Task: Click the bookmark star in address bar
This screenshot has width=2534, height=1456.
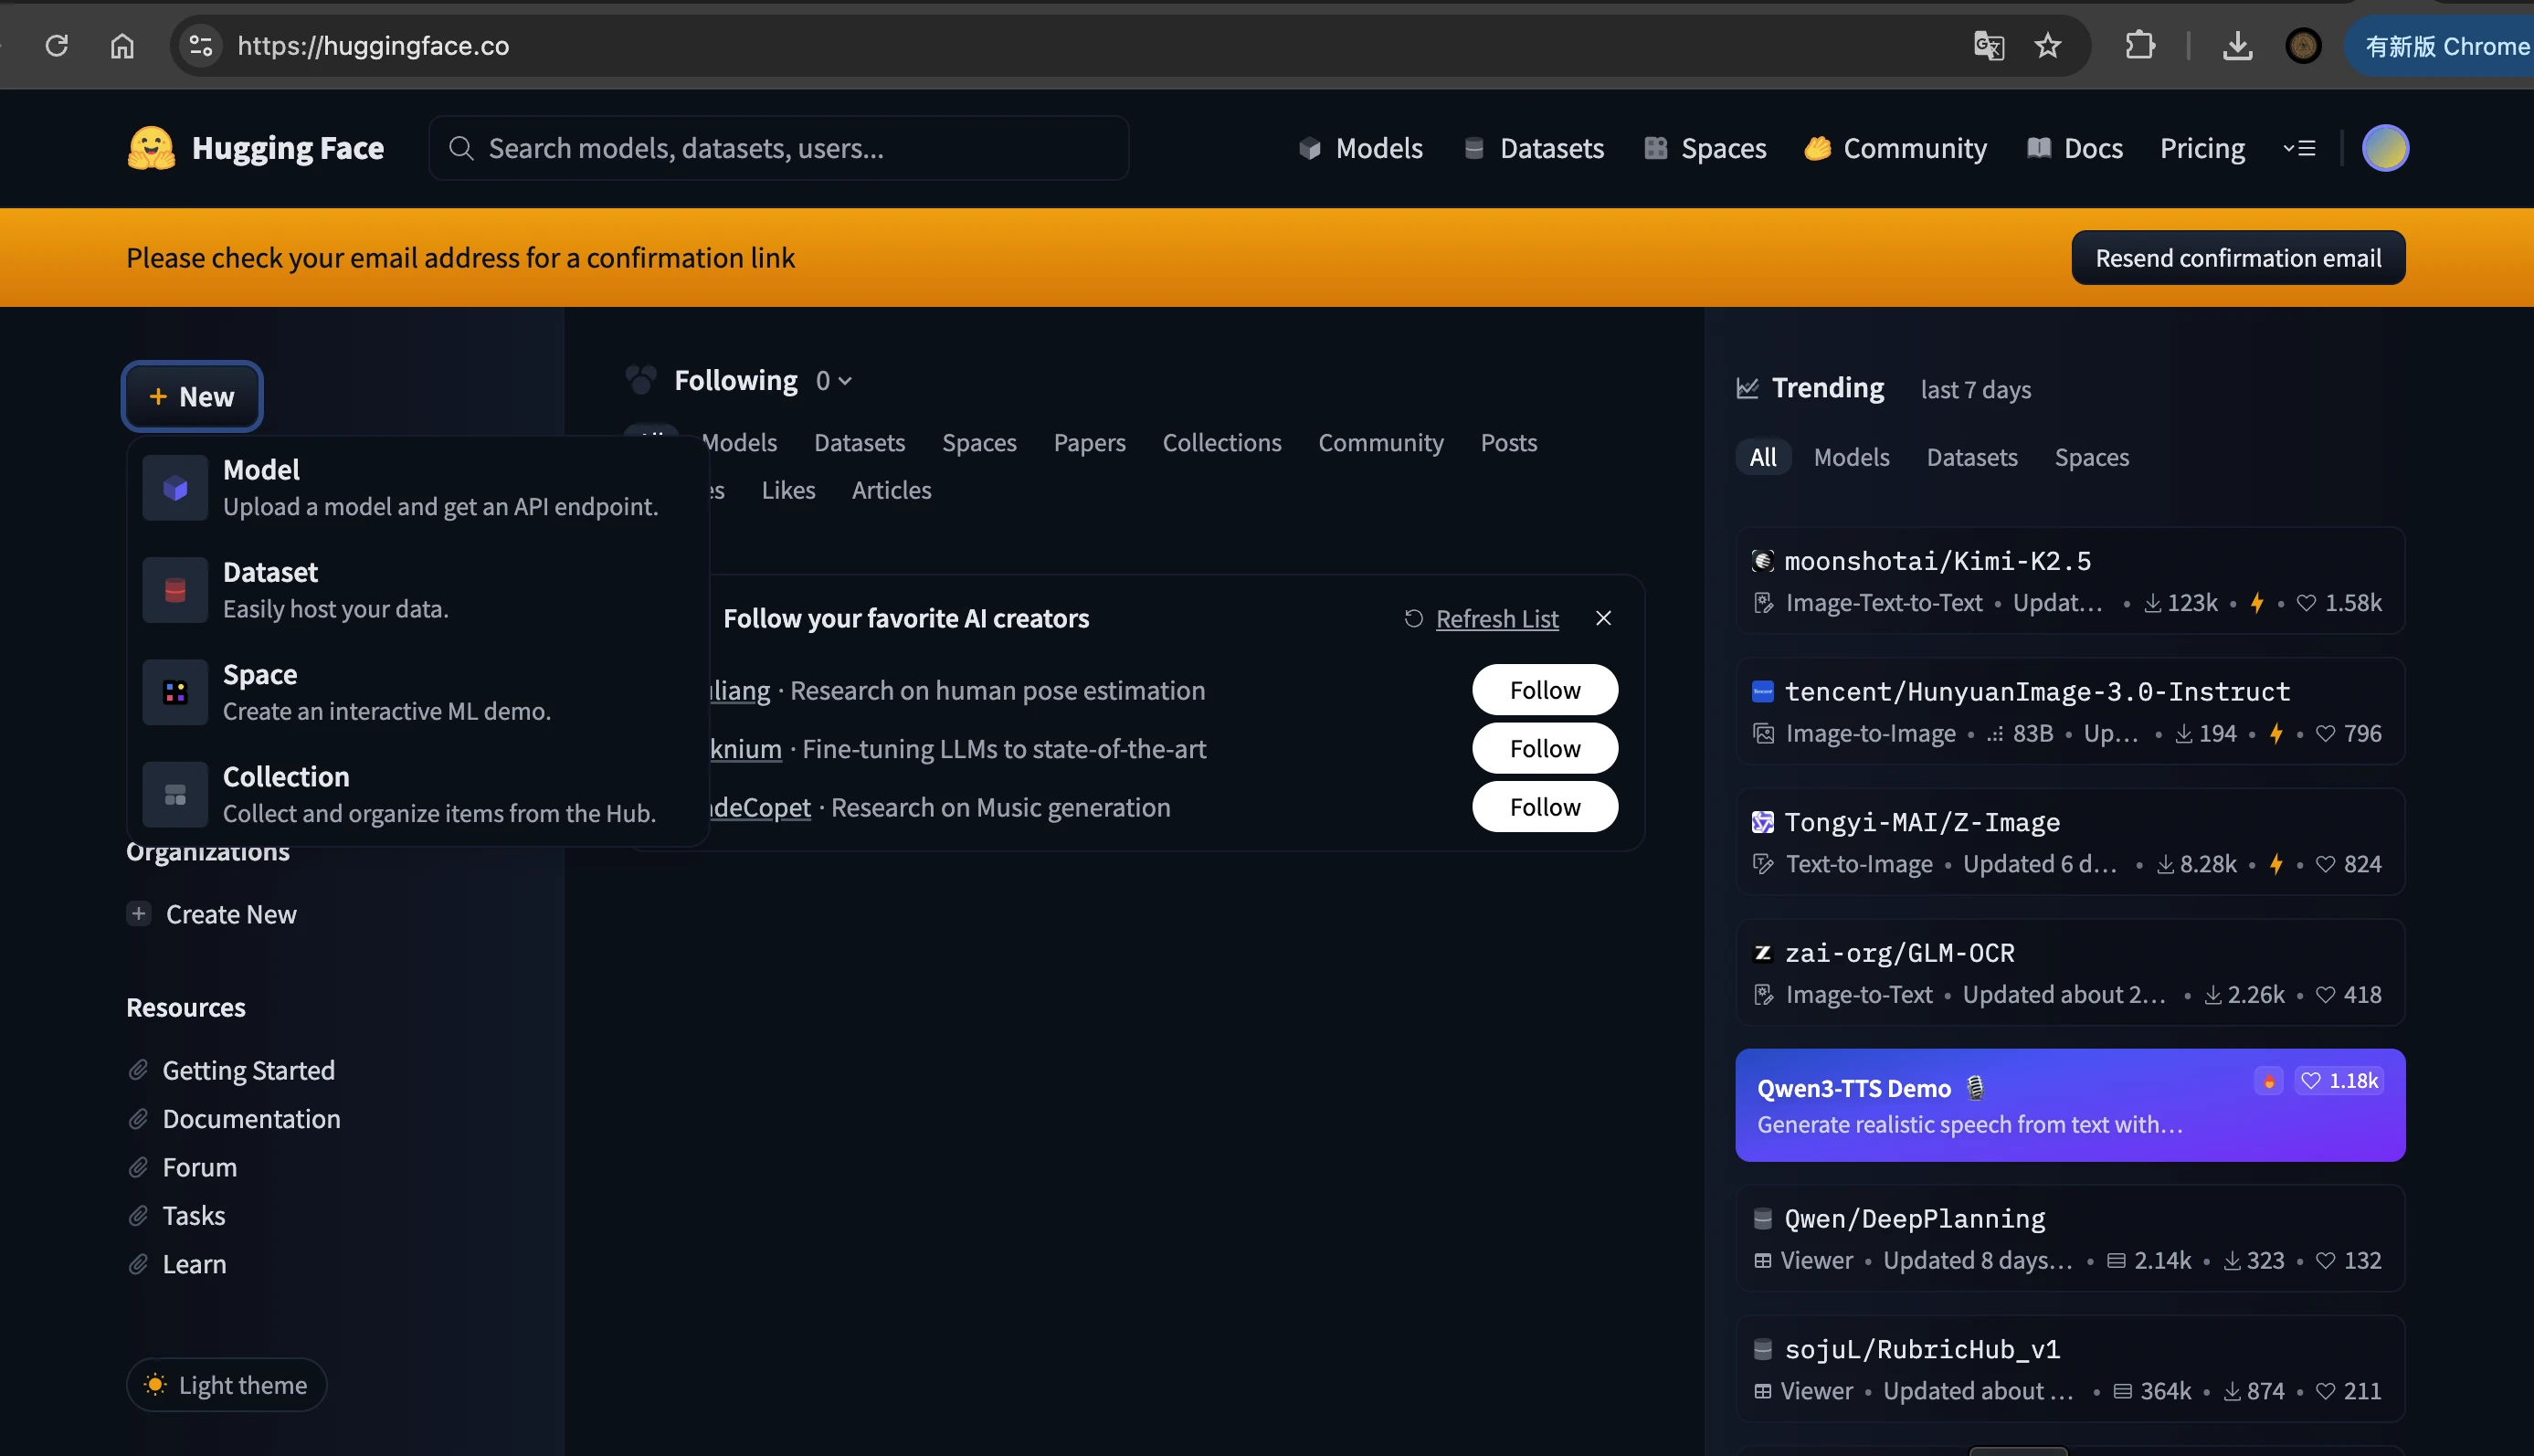Action: (2047, 46)
